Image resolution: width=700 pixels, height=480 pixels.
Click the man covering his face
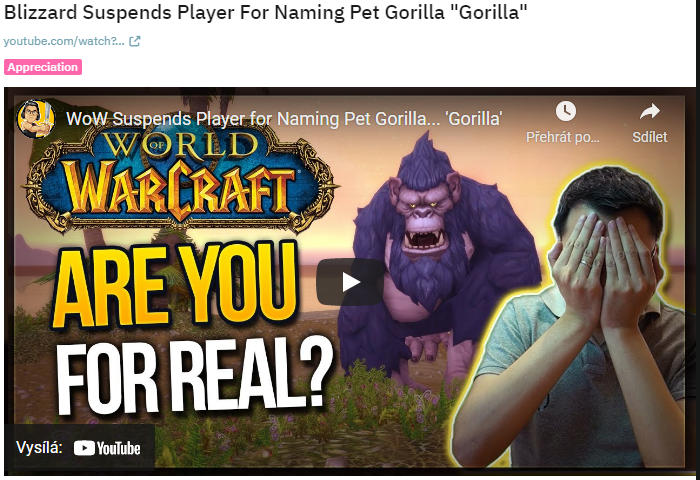click(x=576, y=317)
